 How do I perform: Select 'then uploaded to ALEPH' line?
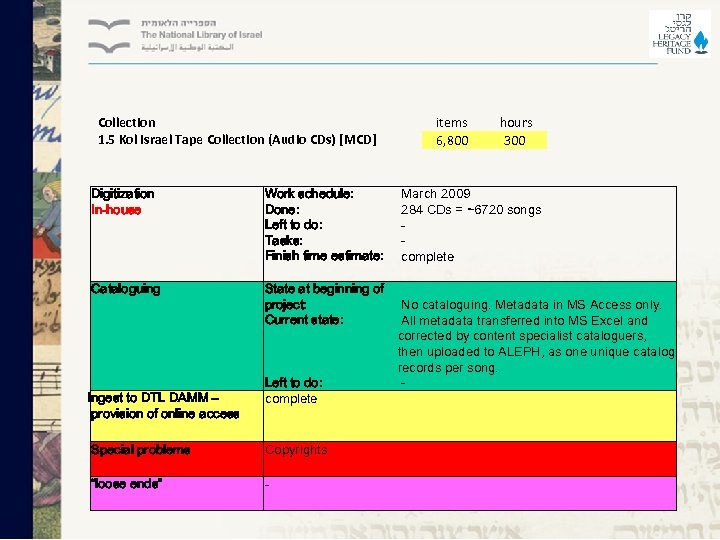[536, 352]
